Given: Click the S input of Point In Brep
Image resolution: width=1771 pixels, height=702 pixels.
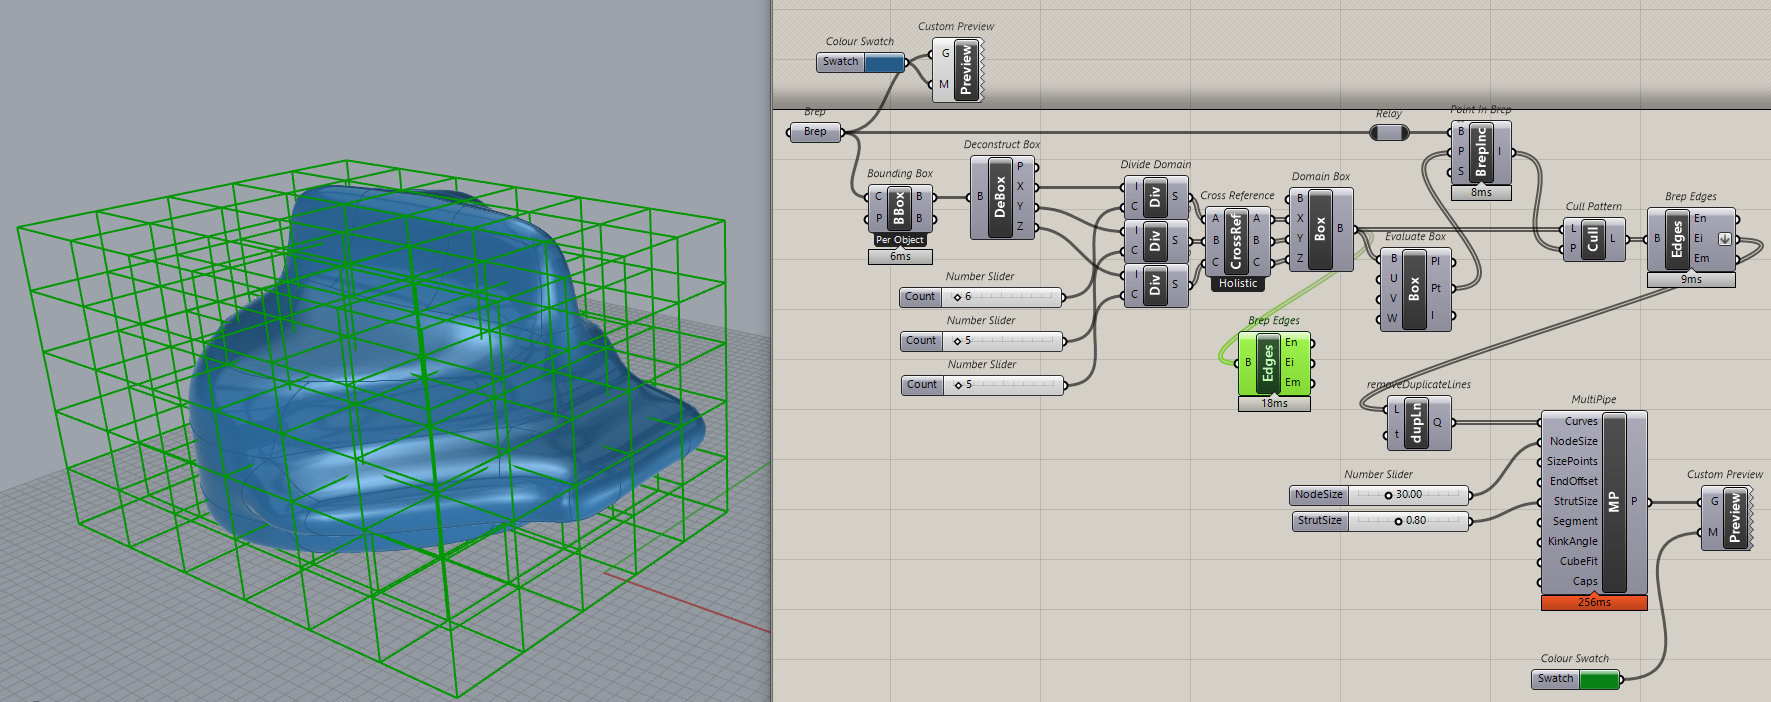Looking at the screenshot, I should pos(1461,172).
